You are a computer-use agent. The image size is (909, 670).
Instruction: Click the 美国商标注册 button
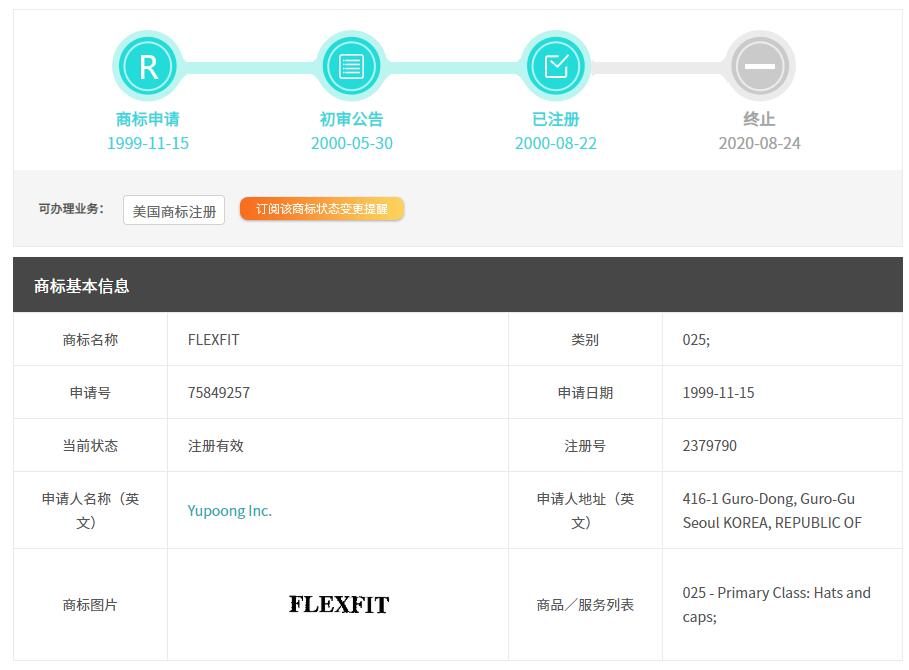(174, 210)
